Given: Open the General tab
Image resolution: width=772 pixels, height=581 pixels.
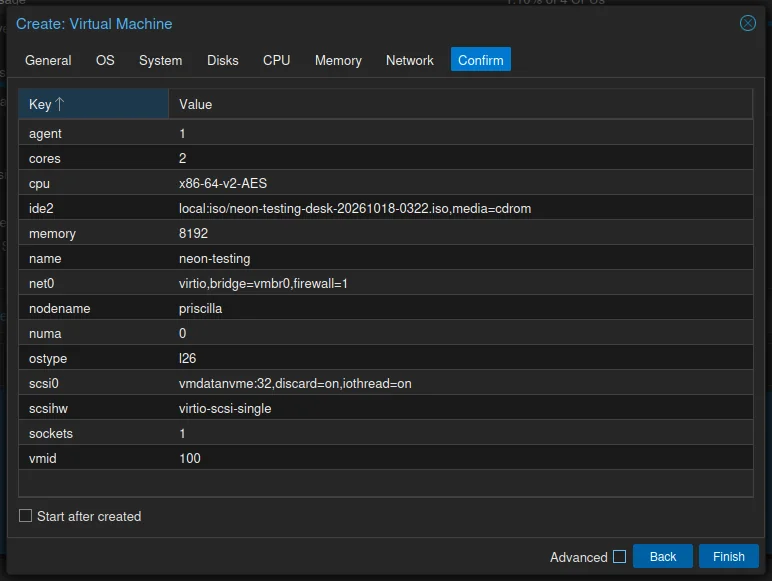Looking at the screenshot, I should click(x=48, y=60).
